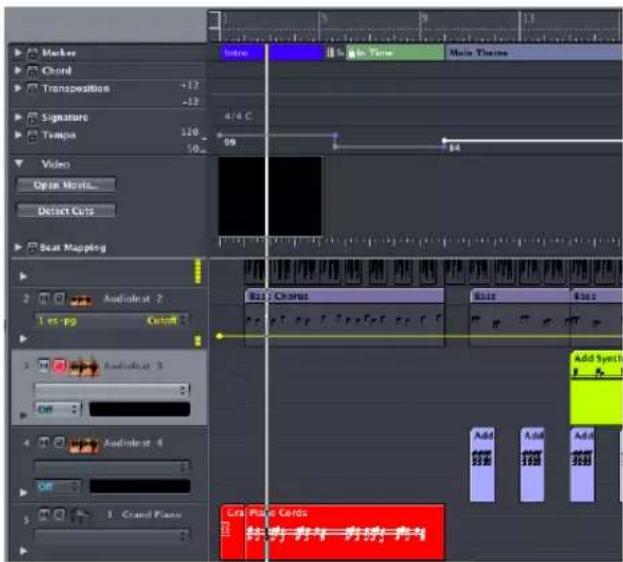The height and width of the screenshot is (562, 623).
Task: Collapse the Video global track
Action: (19, 163)
